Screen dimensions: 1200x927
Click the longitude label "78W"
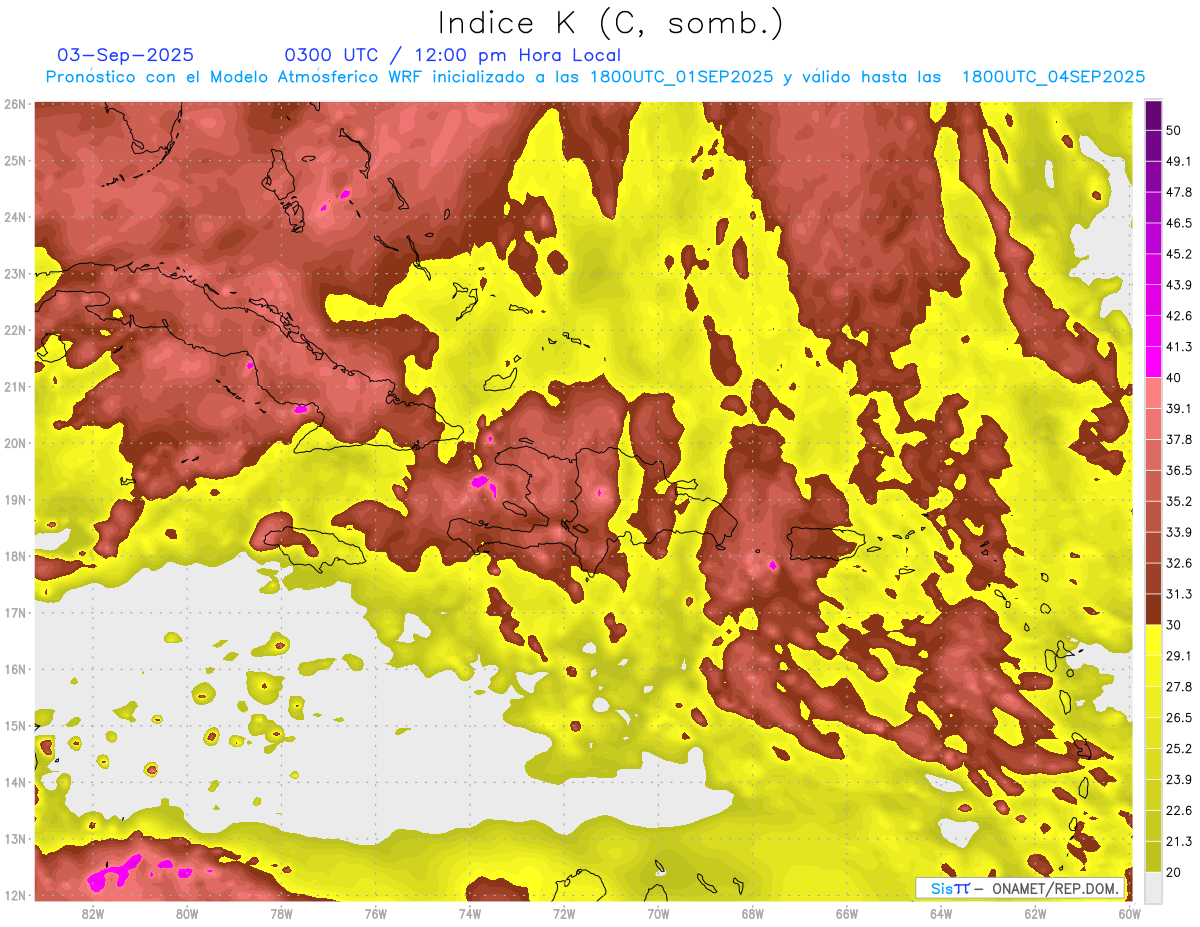(x=281, y=914)
